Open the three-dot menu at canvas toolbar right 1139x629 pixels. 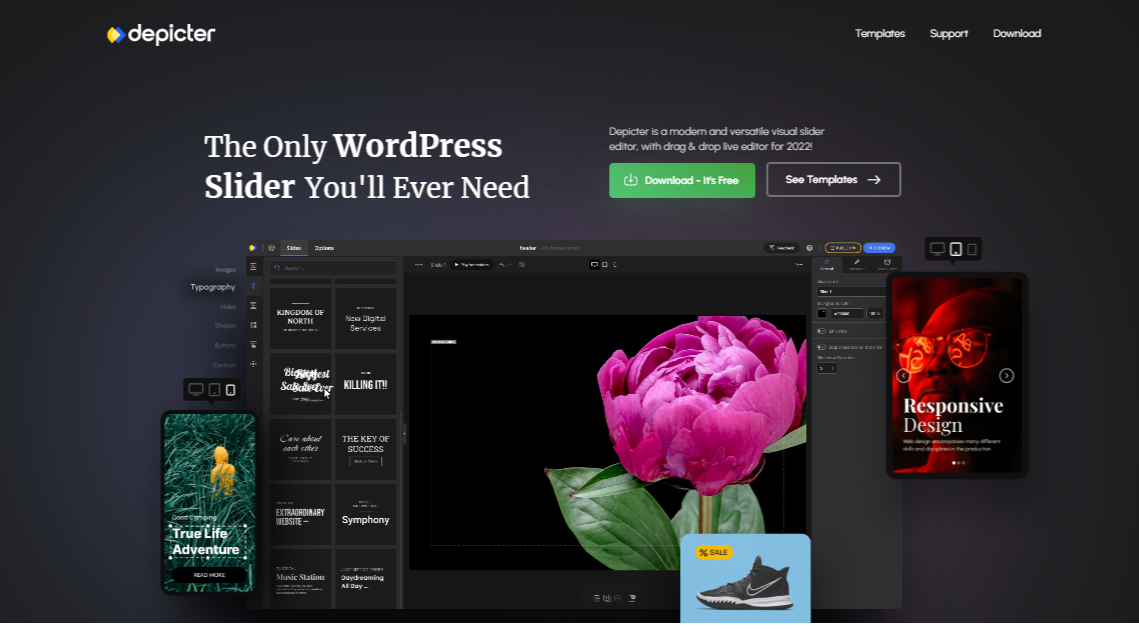pos(799,265)
